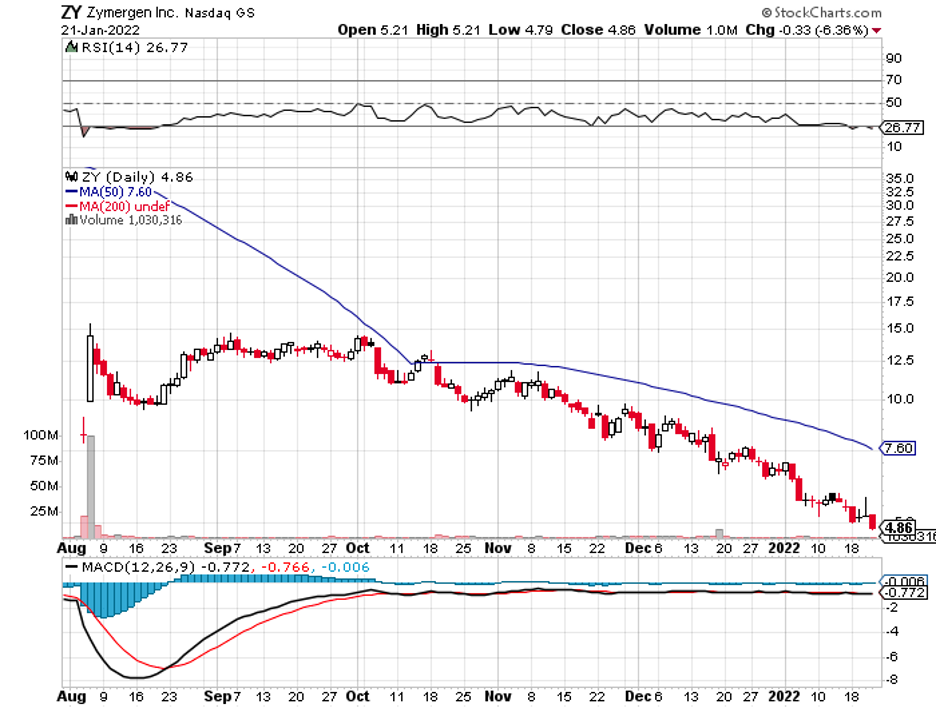Click the red down-arrow beside Chg percentage
This screenshot has height=708, width=936.
pos(877,30)
